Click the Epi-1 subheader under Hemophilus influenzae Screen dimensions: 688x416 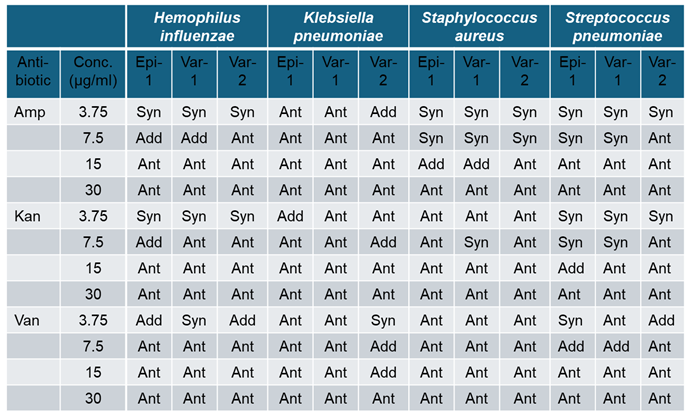coord(149,73)
